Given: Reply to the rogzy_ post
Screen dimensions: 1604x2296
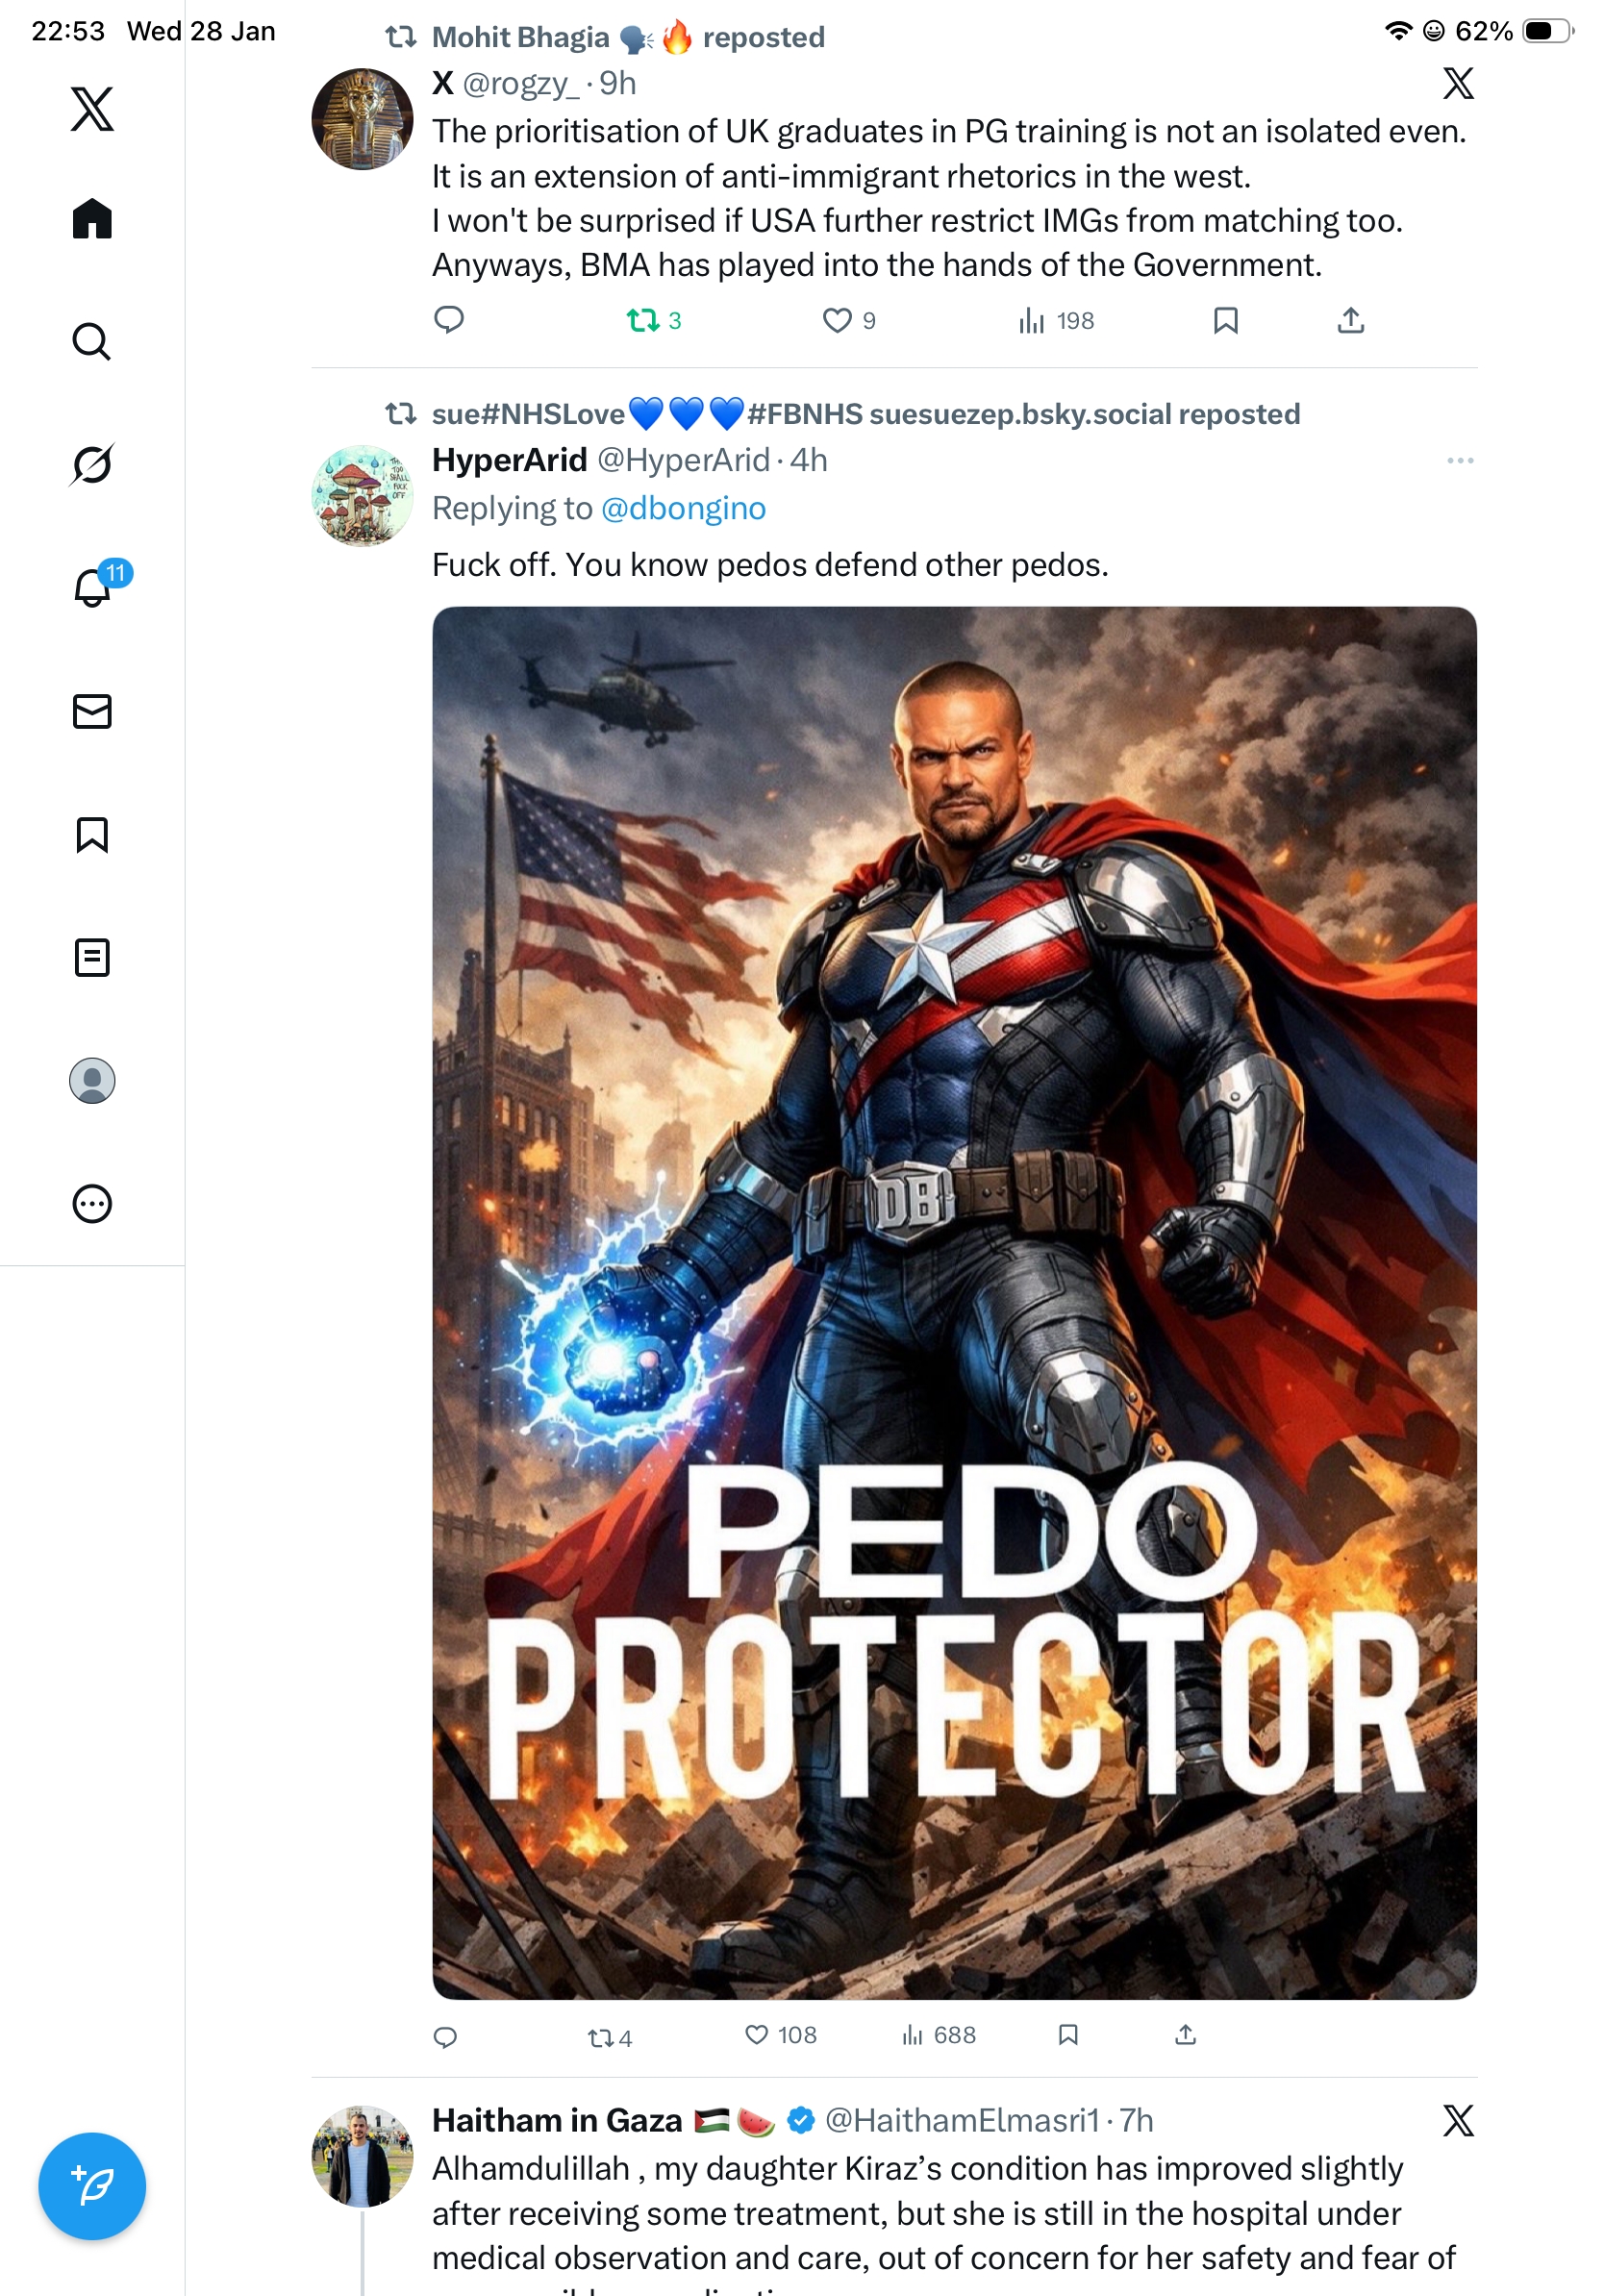Looking at the screenshot, I should pyautogui.click(x=449, y=320).
